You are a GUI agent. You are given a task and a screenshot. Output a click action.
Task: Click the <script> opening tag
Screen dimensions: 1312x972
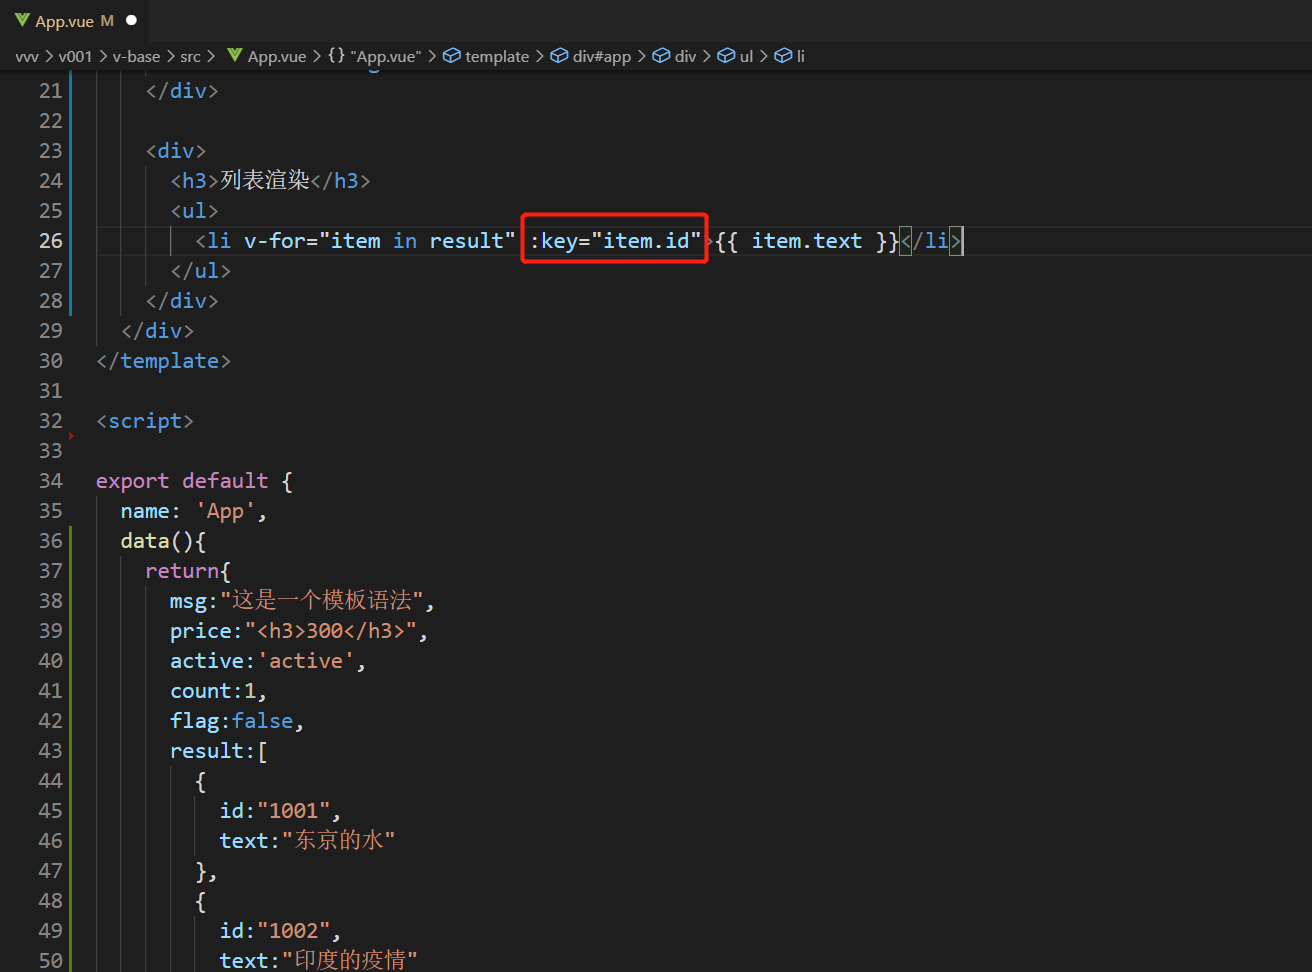(x=145, y=421)
